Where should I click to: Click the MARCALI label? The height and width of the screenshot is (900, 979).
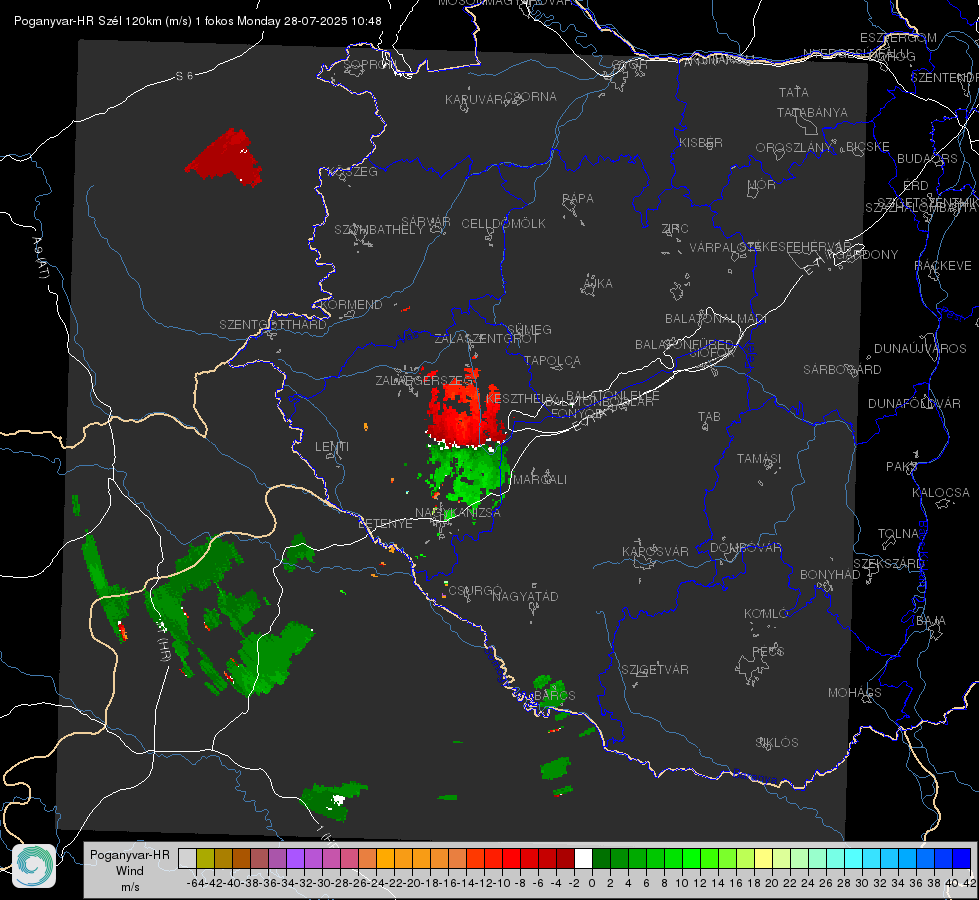pyautogui.click(x=541, y=480)
